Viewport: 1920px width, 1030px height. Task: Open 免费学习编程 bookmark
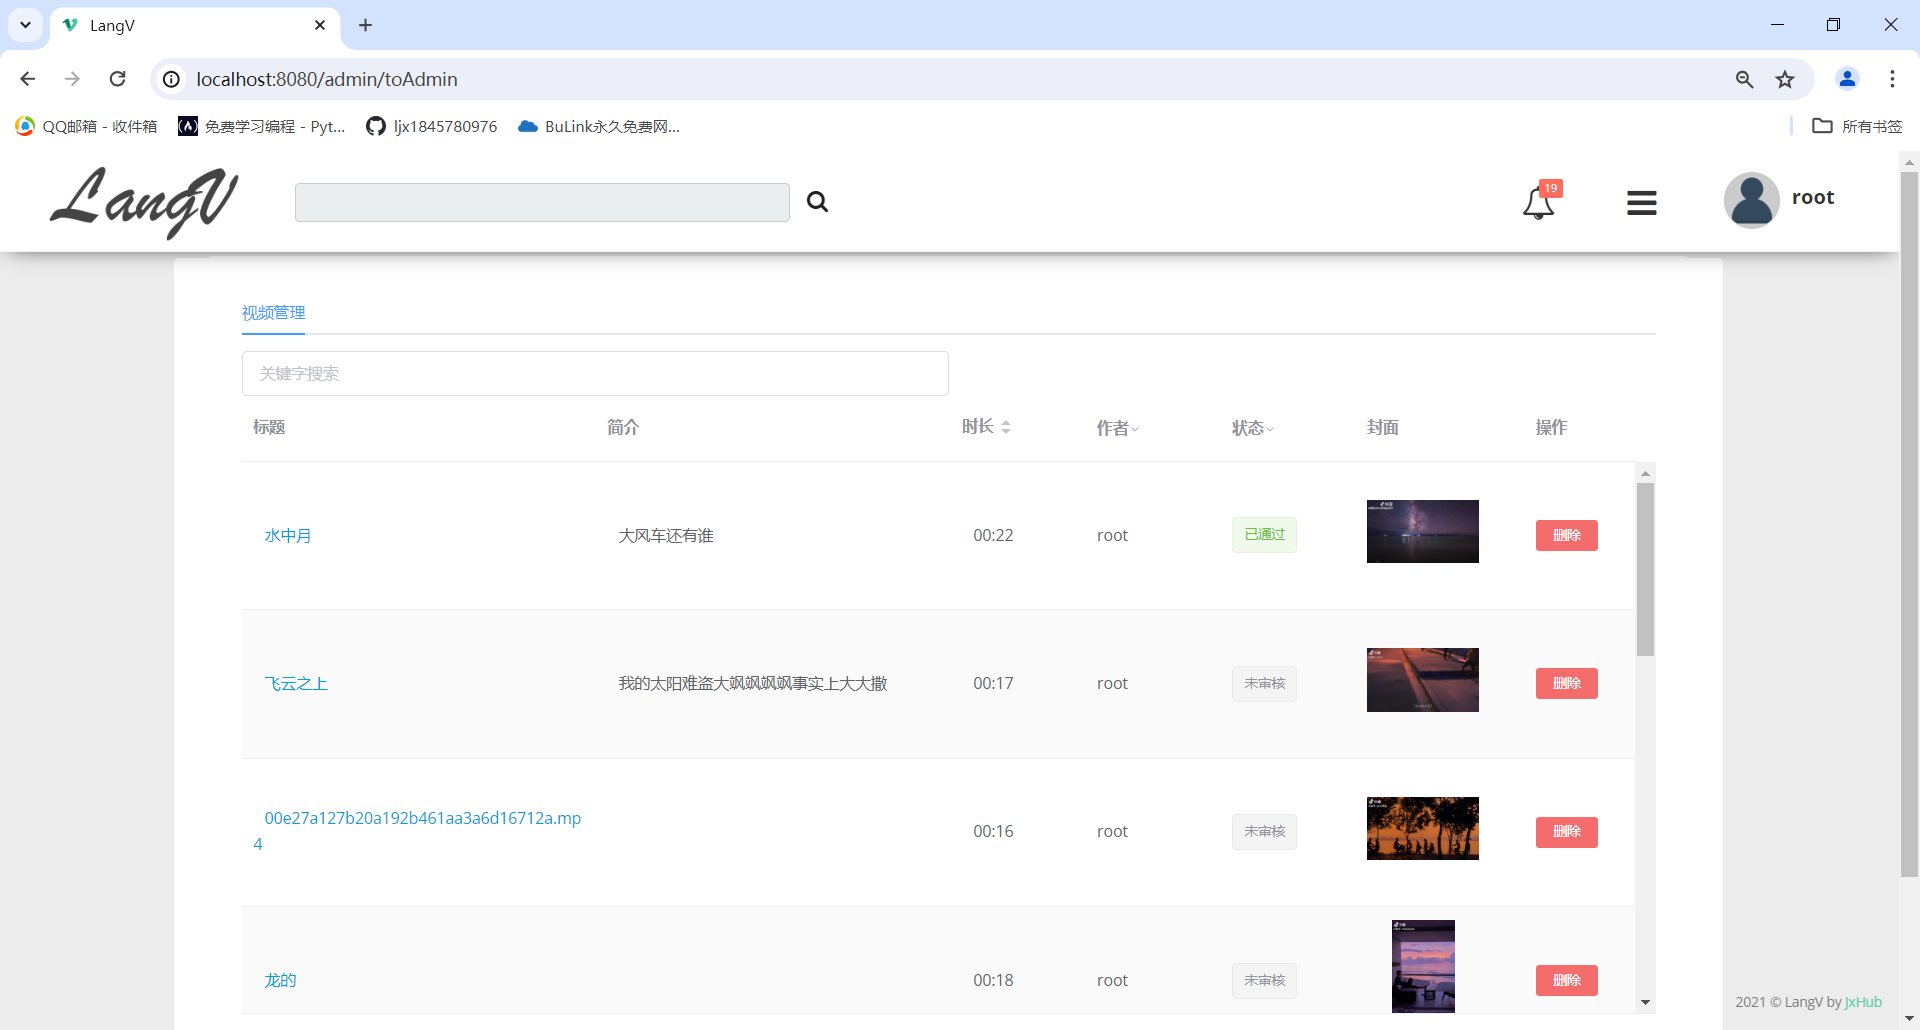coord(261,126)
